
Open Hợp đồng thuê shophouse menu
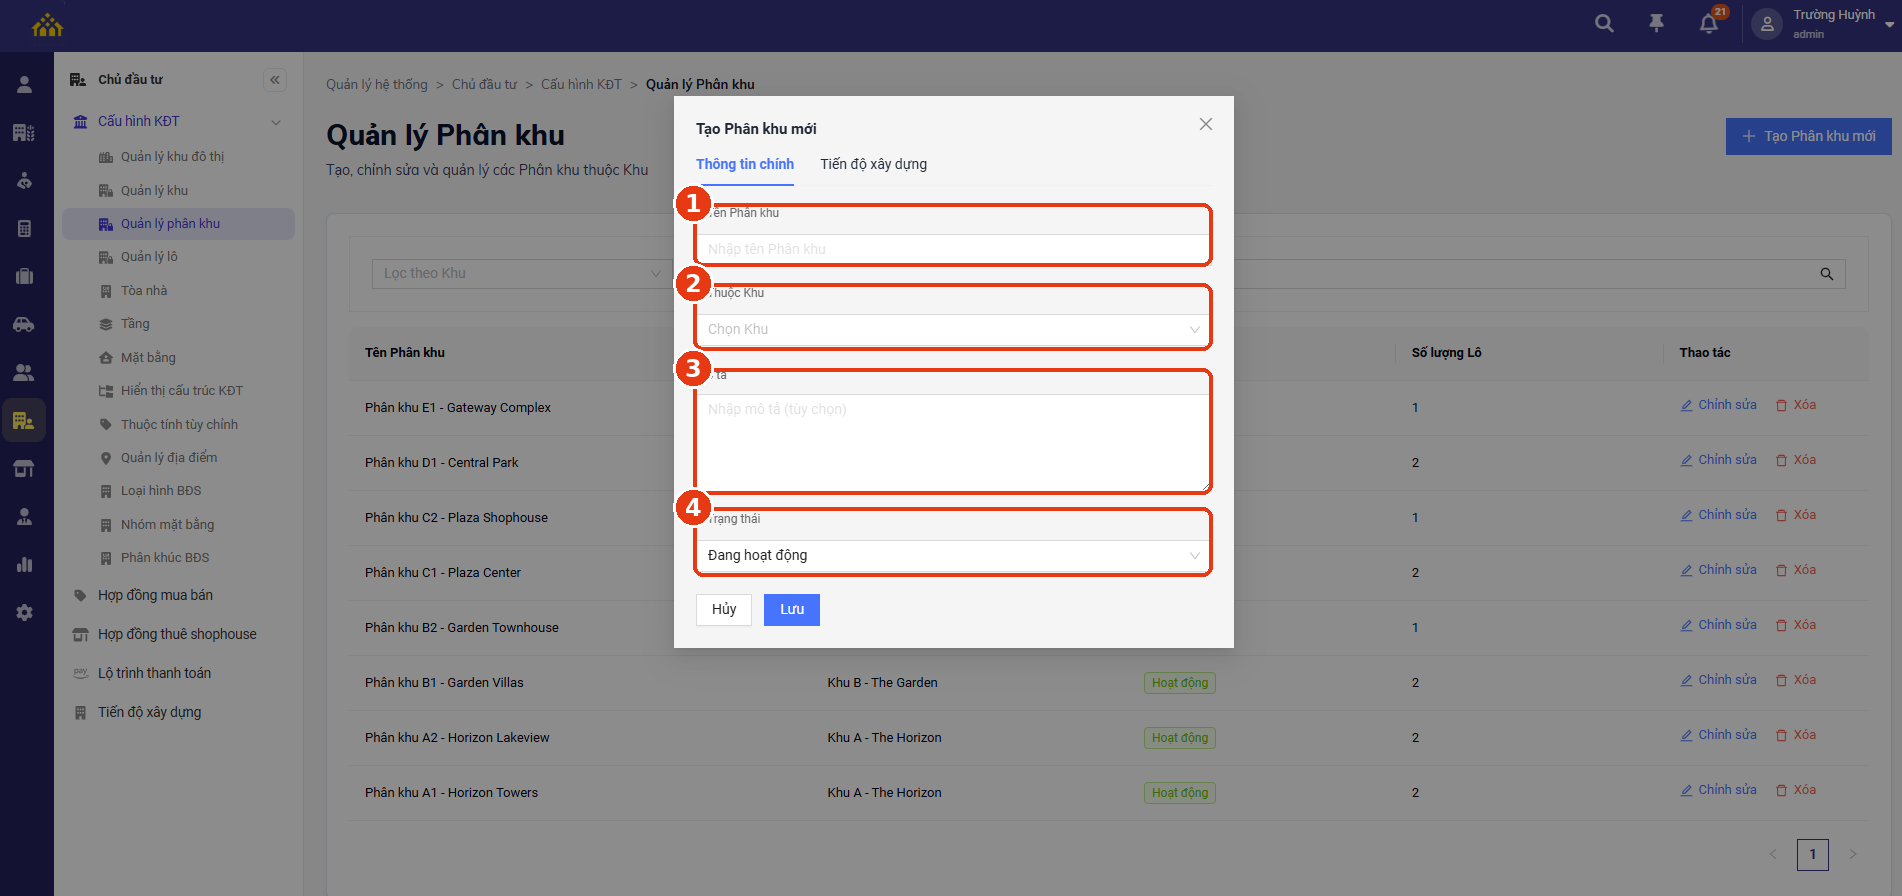(x=178, y=635)
